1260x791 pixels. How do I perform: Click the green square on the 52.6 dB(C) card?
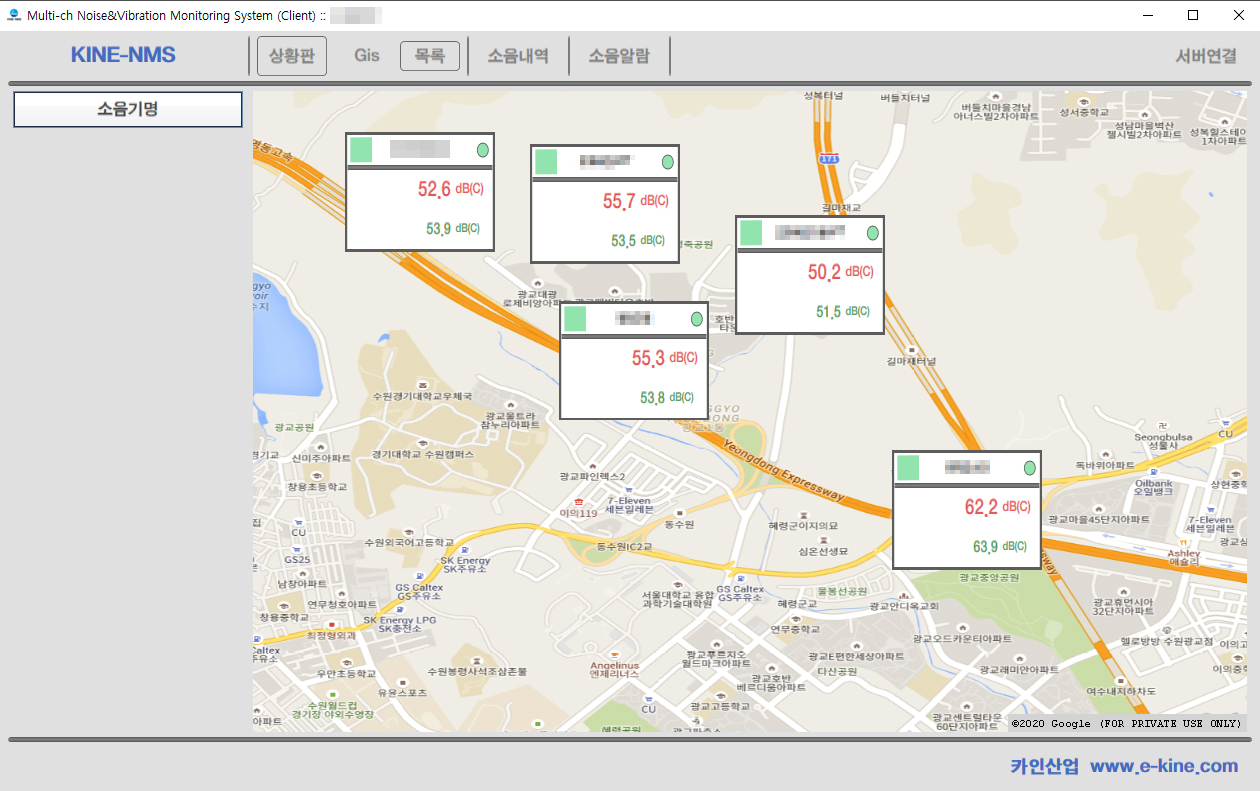pyautogui.click(x=361, y=150)
